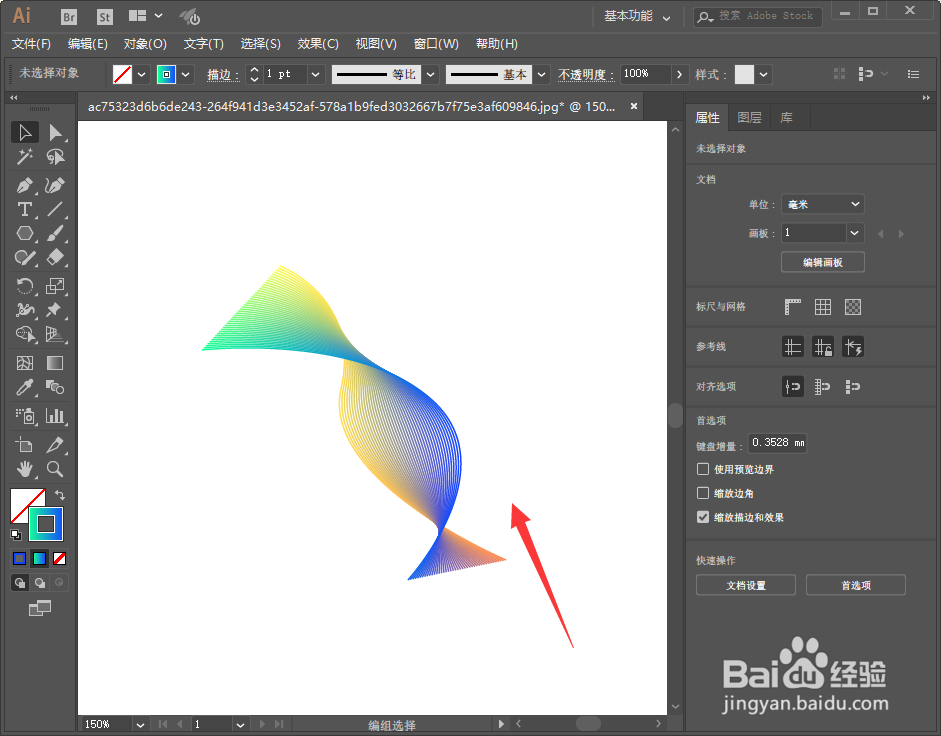Toggle the document grid display

click(x=823, y=307)
